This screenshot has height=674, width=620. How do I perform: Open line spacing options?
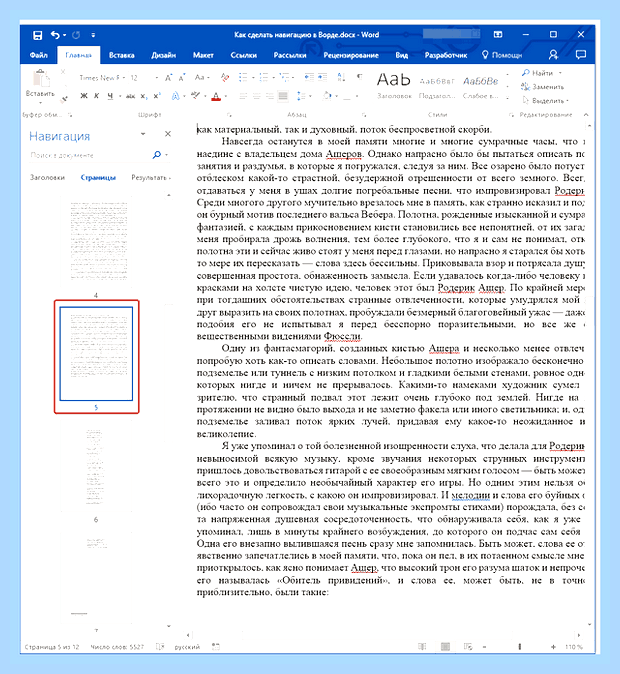point(301,96)
